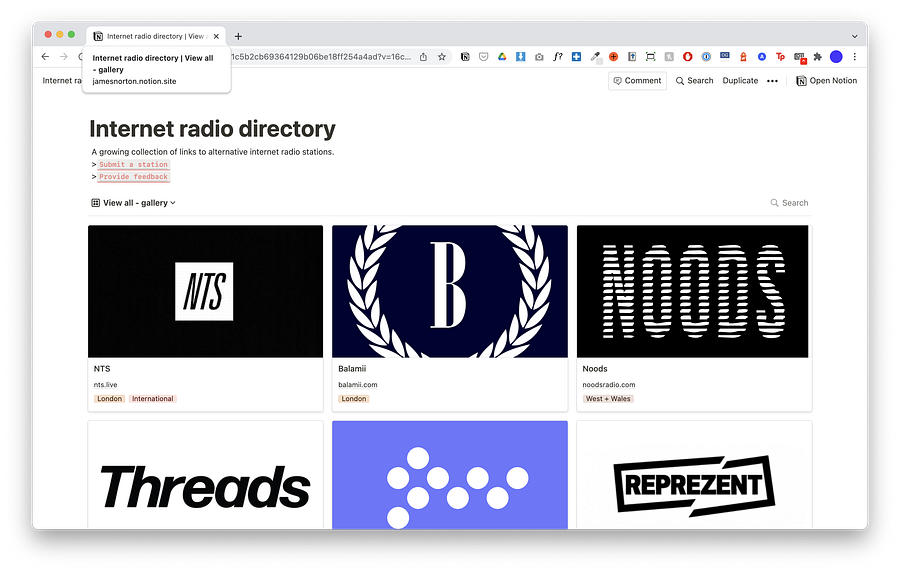Open the Reprezent station card
The height and width of the screenshot is (572, 900).
point(695,475)
